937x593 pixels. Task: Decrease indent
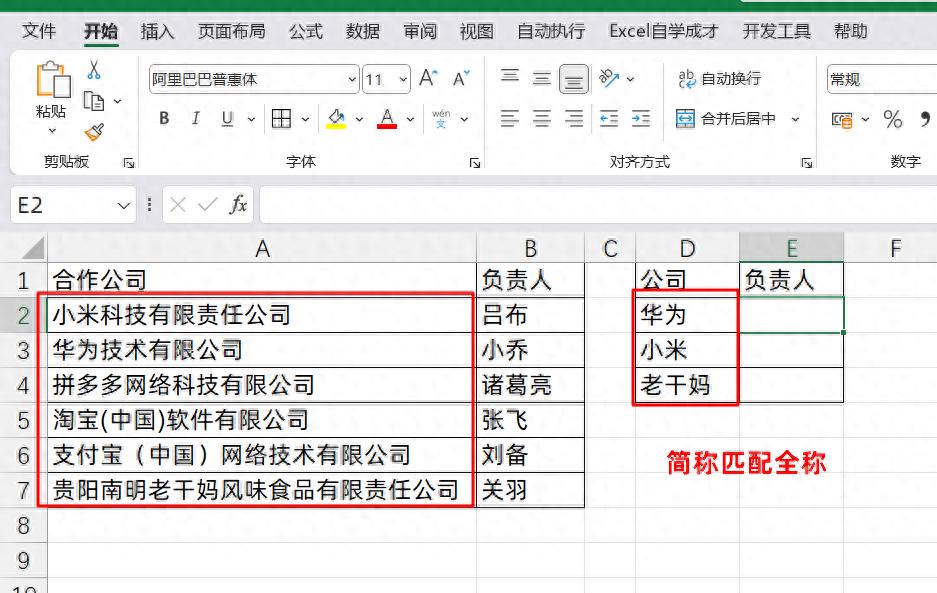tap(609, 118)
